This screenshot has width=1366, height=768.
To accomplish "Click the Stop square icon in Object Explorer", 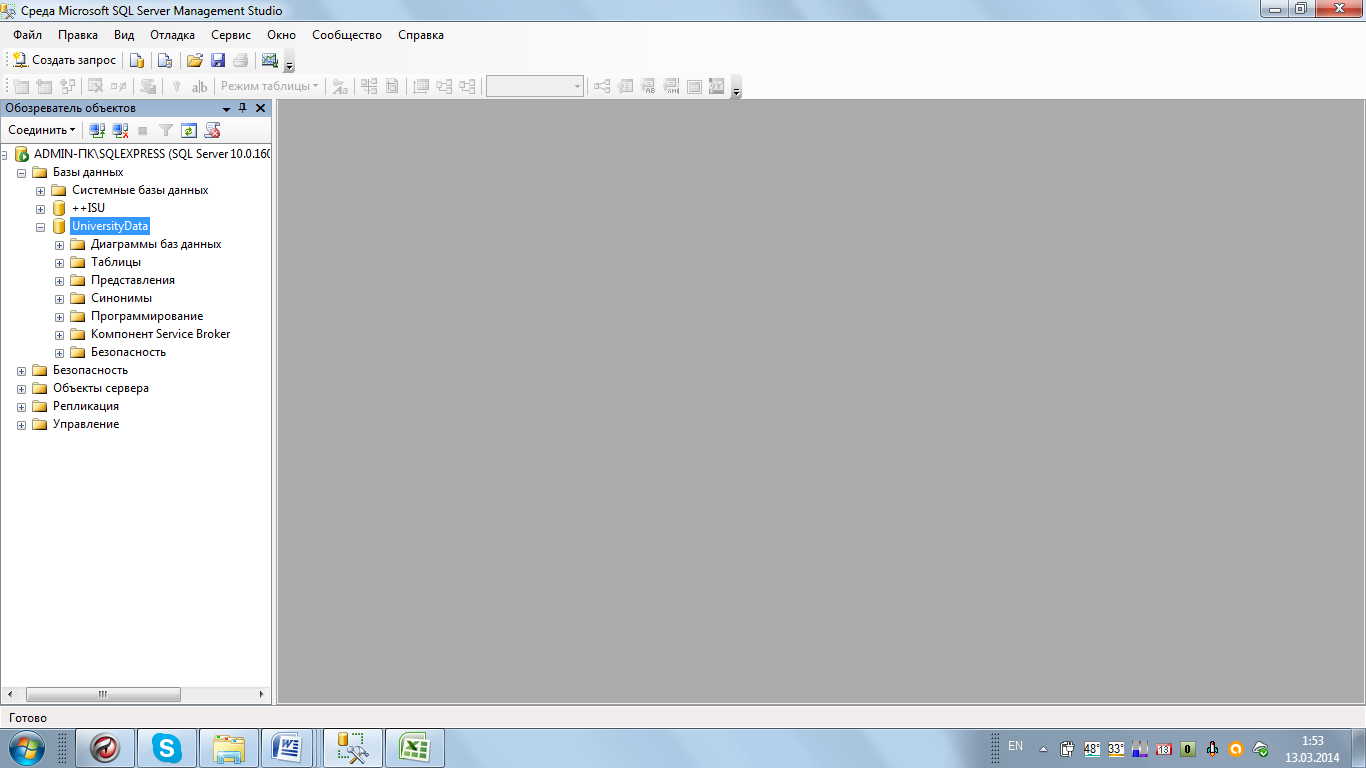I will coord(143,130).
